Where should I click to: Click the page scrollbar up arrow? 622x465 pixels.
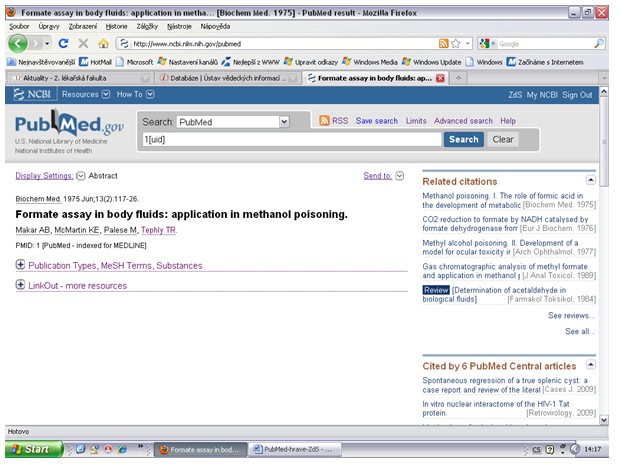604,92
